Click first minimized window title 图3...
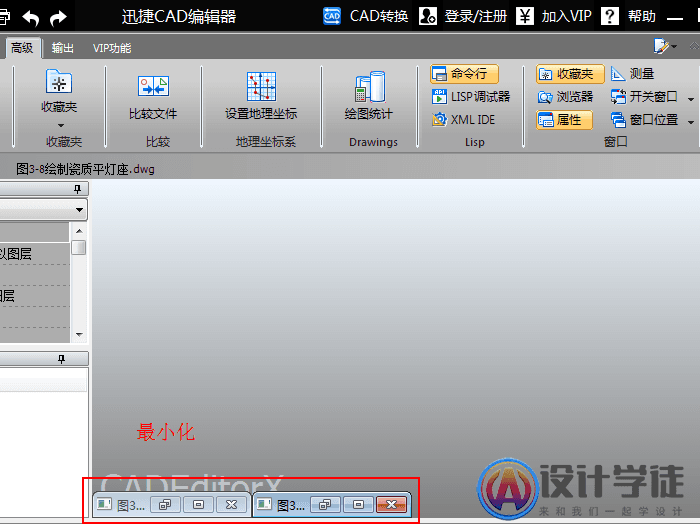Viewport: 700px width, 524px height. 131,505
